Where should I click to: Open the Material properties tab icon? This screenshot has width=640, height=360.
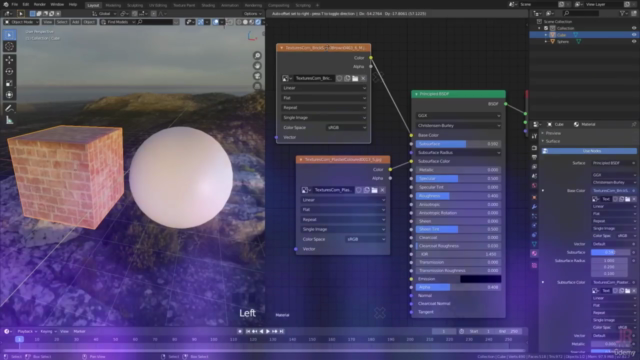534,253
